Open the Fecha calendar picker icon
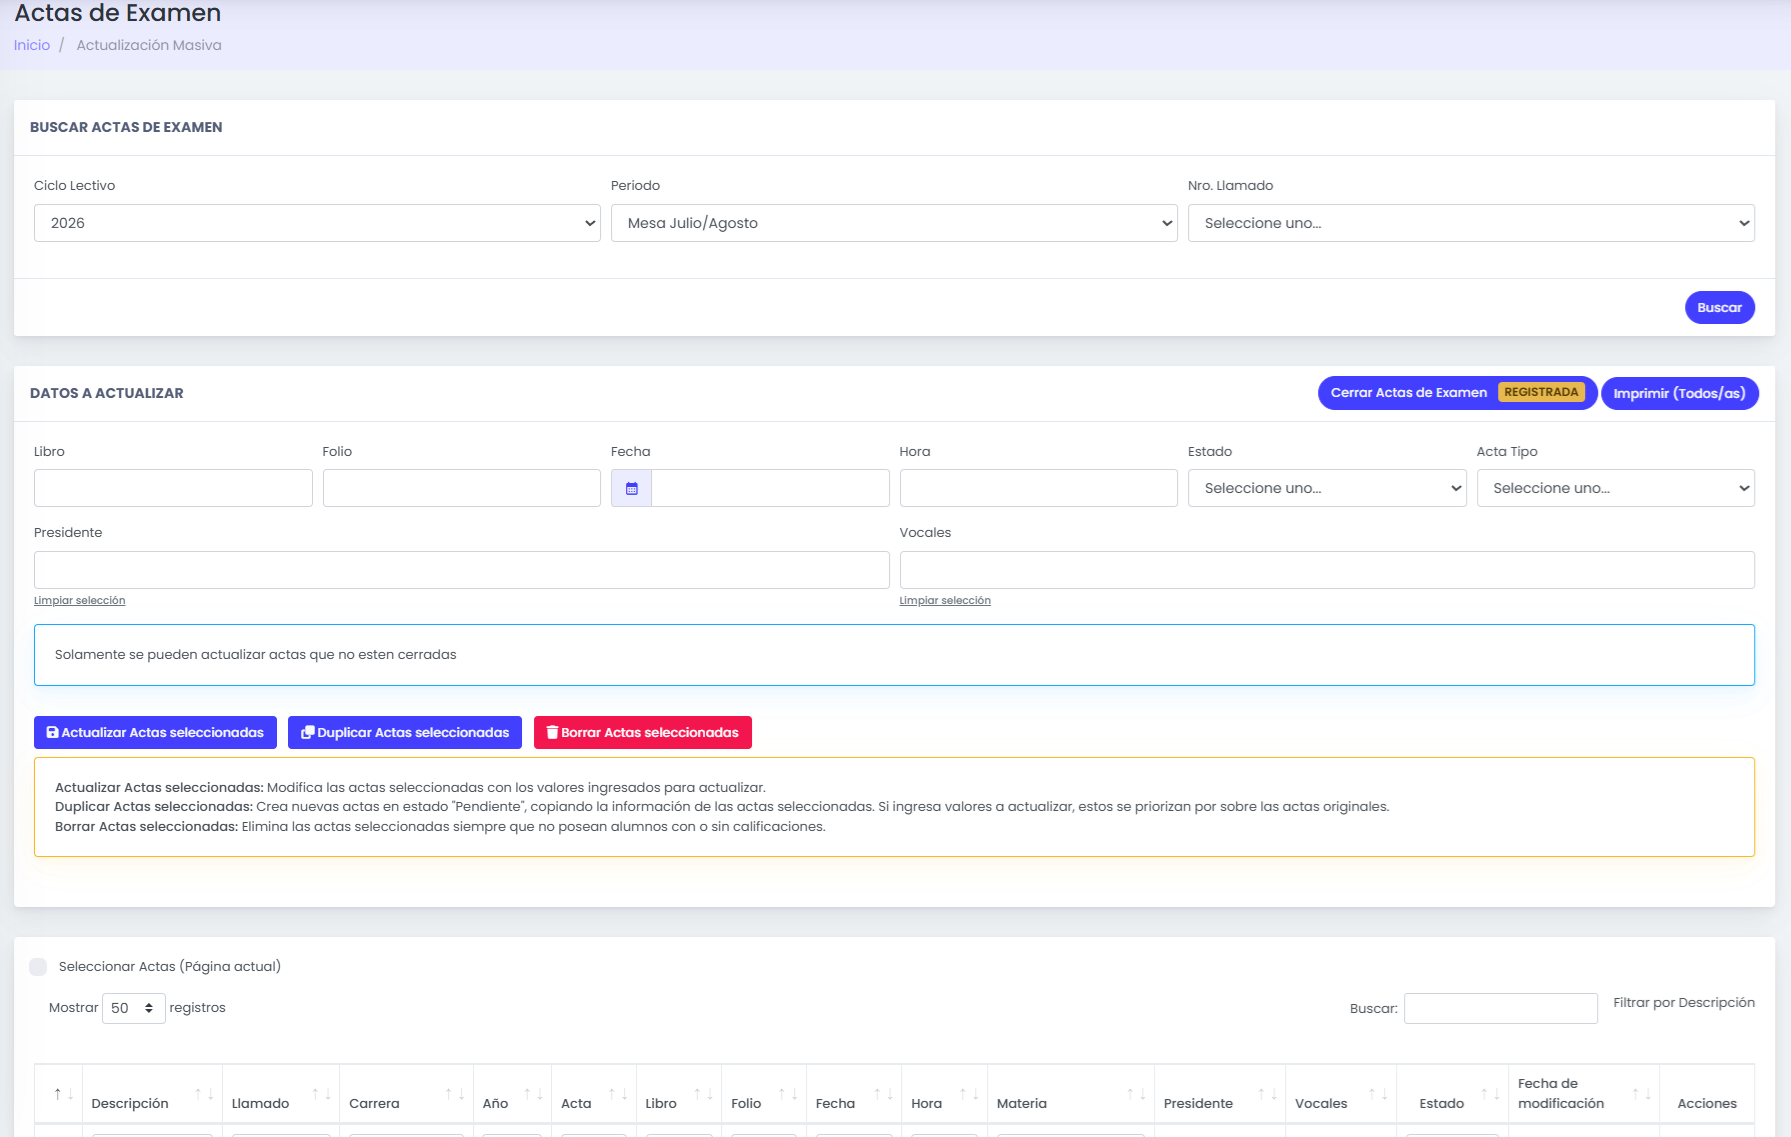 click(631, 488)
